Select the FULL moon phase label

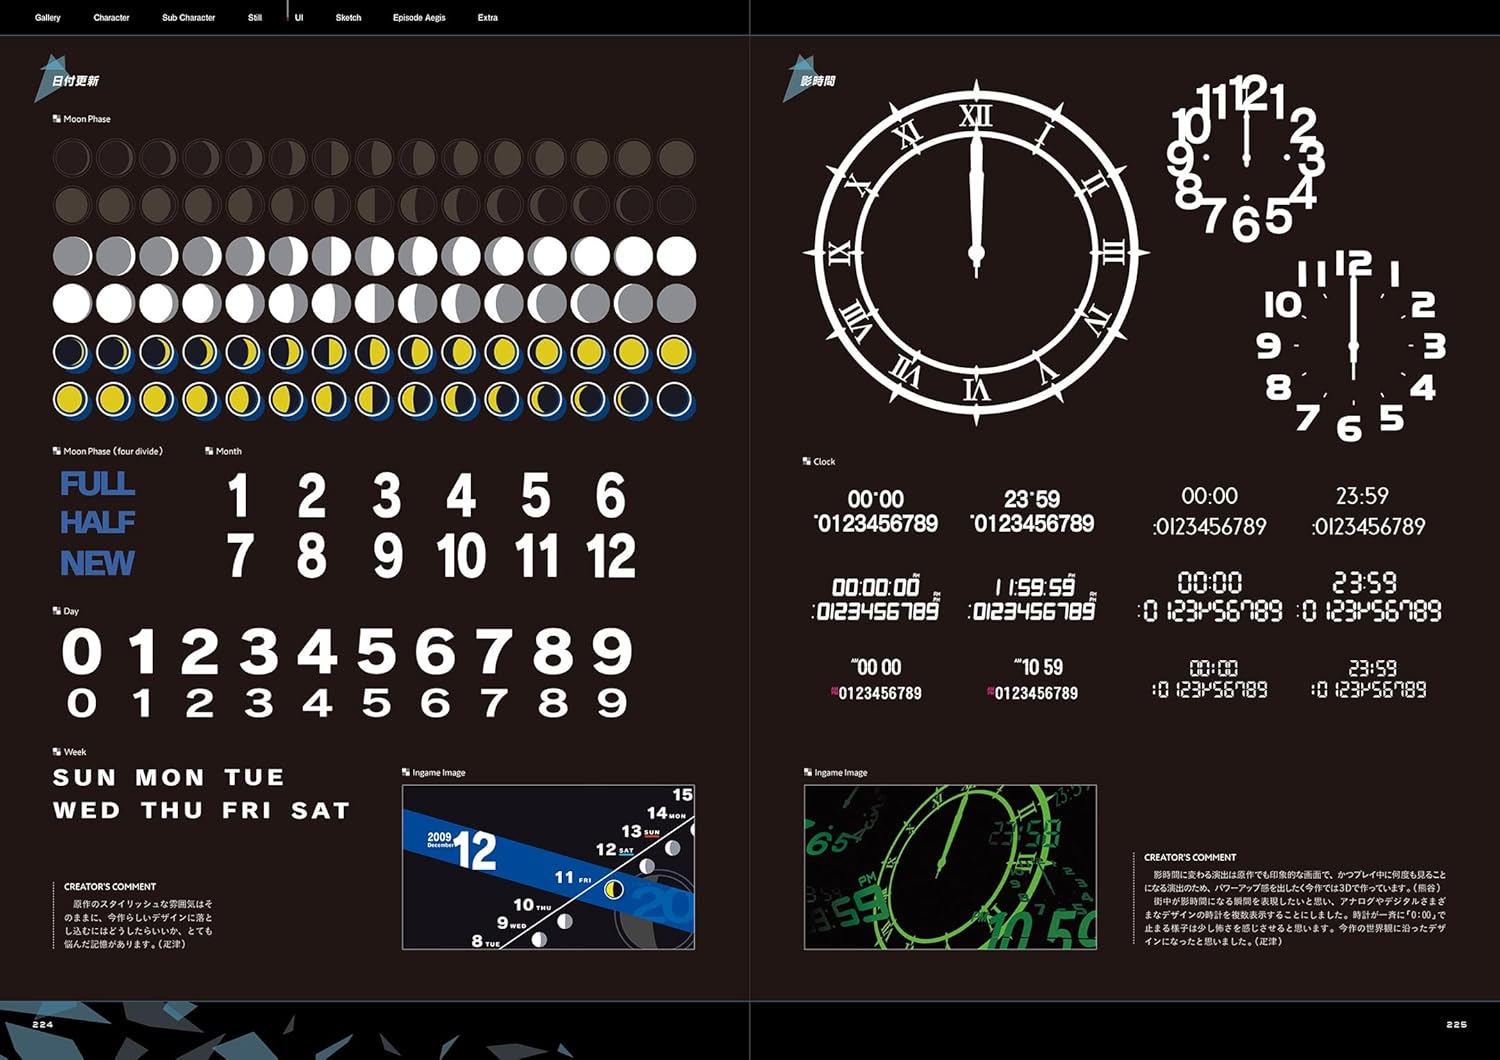tap(97, 484)
